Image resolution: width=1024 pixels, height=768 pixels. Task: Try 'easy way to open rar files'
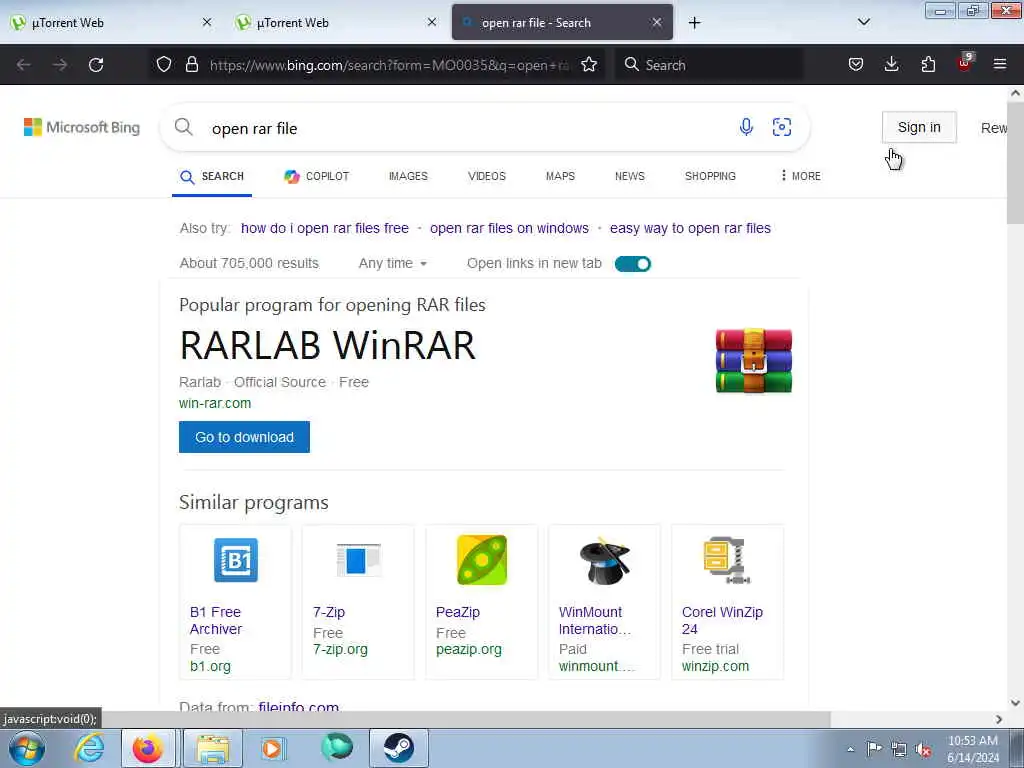(x=690, y=228)
